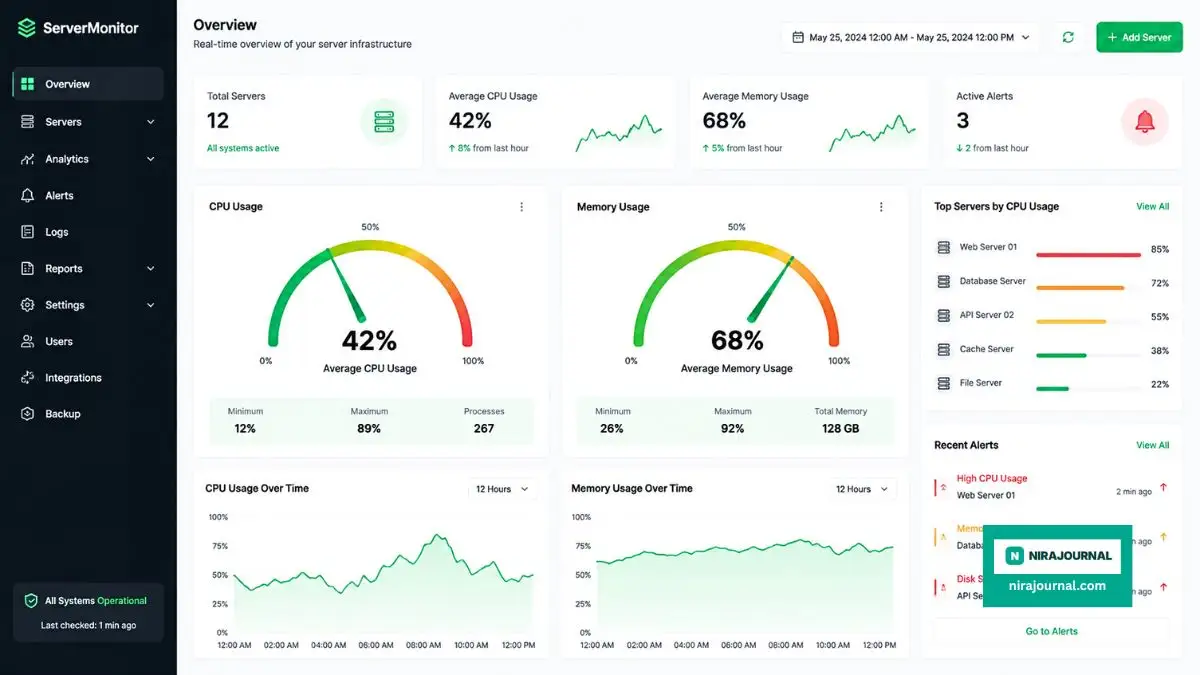This screenshot has width=1200, height=675.
Task: Open the Memory Usage card three-dot menu
Action: (881, 207)
